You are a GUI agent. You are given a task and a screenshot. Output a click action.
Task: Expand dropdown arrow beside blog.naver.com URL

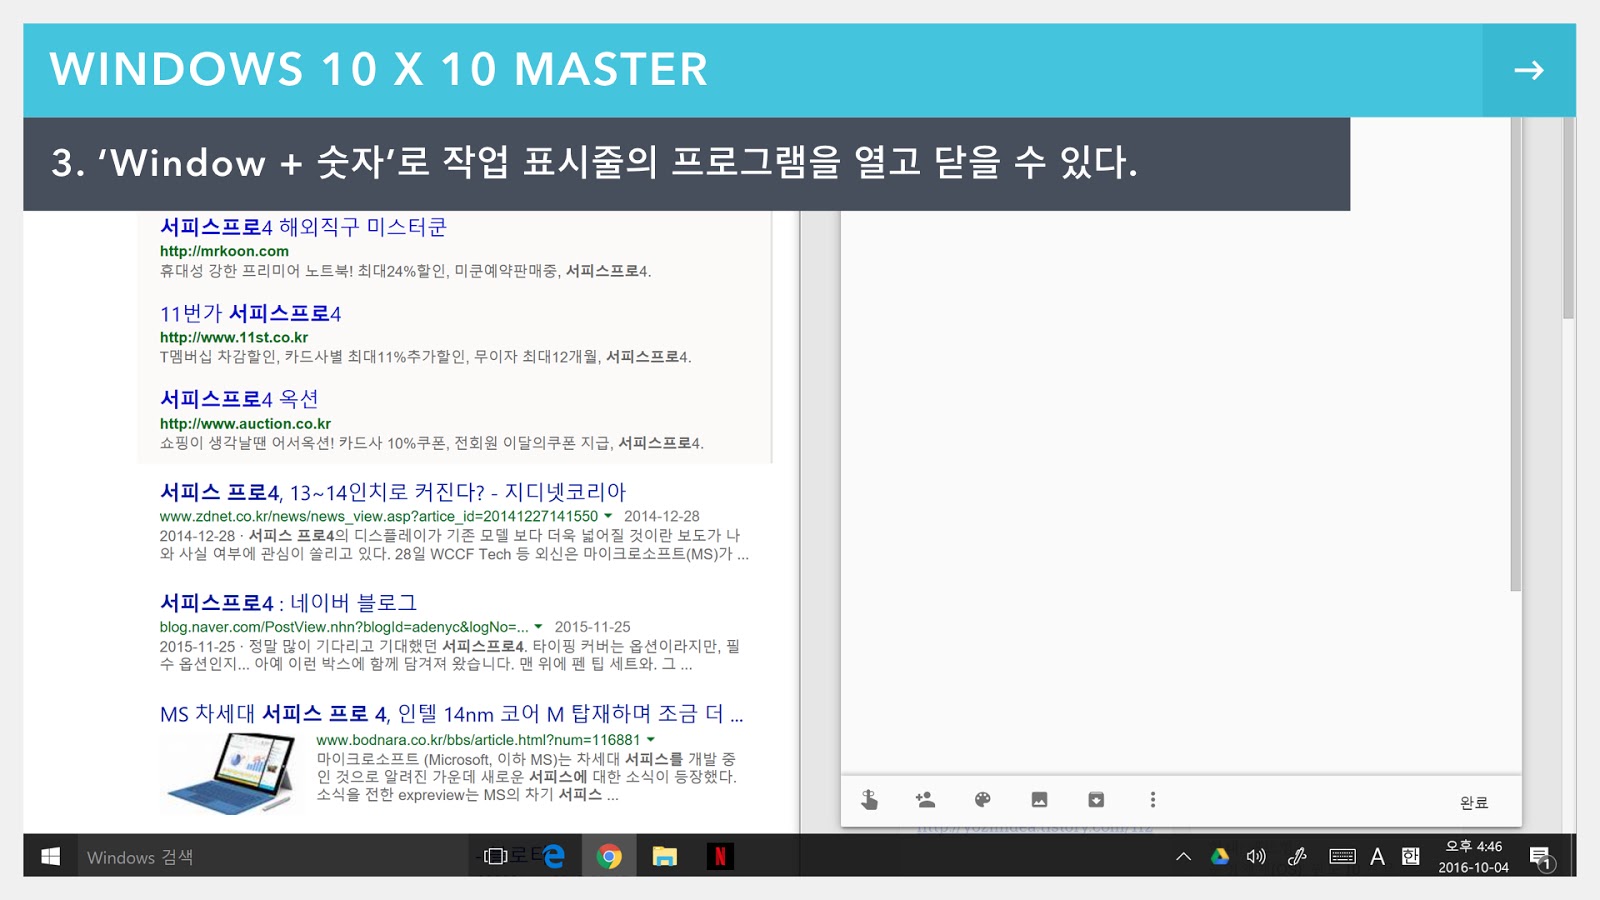(x=539, y=627)
